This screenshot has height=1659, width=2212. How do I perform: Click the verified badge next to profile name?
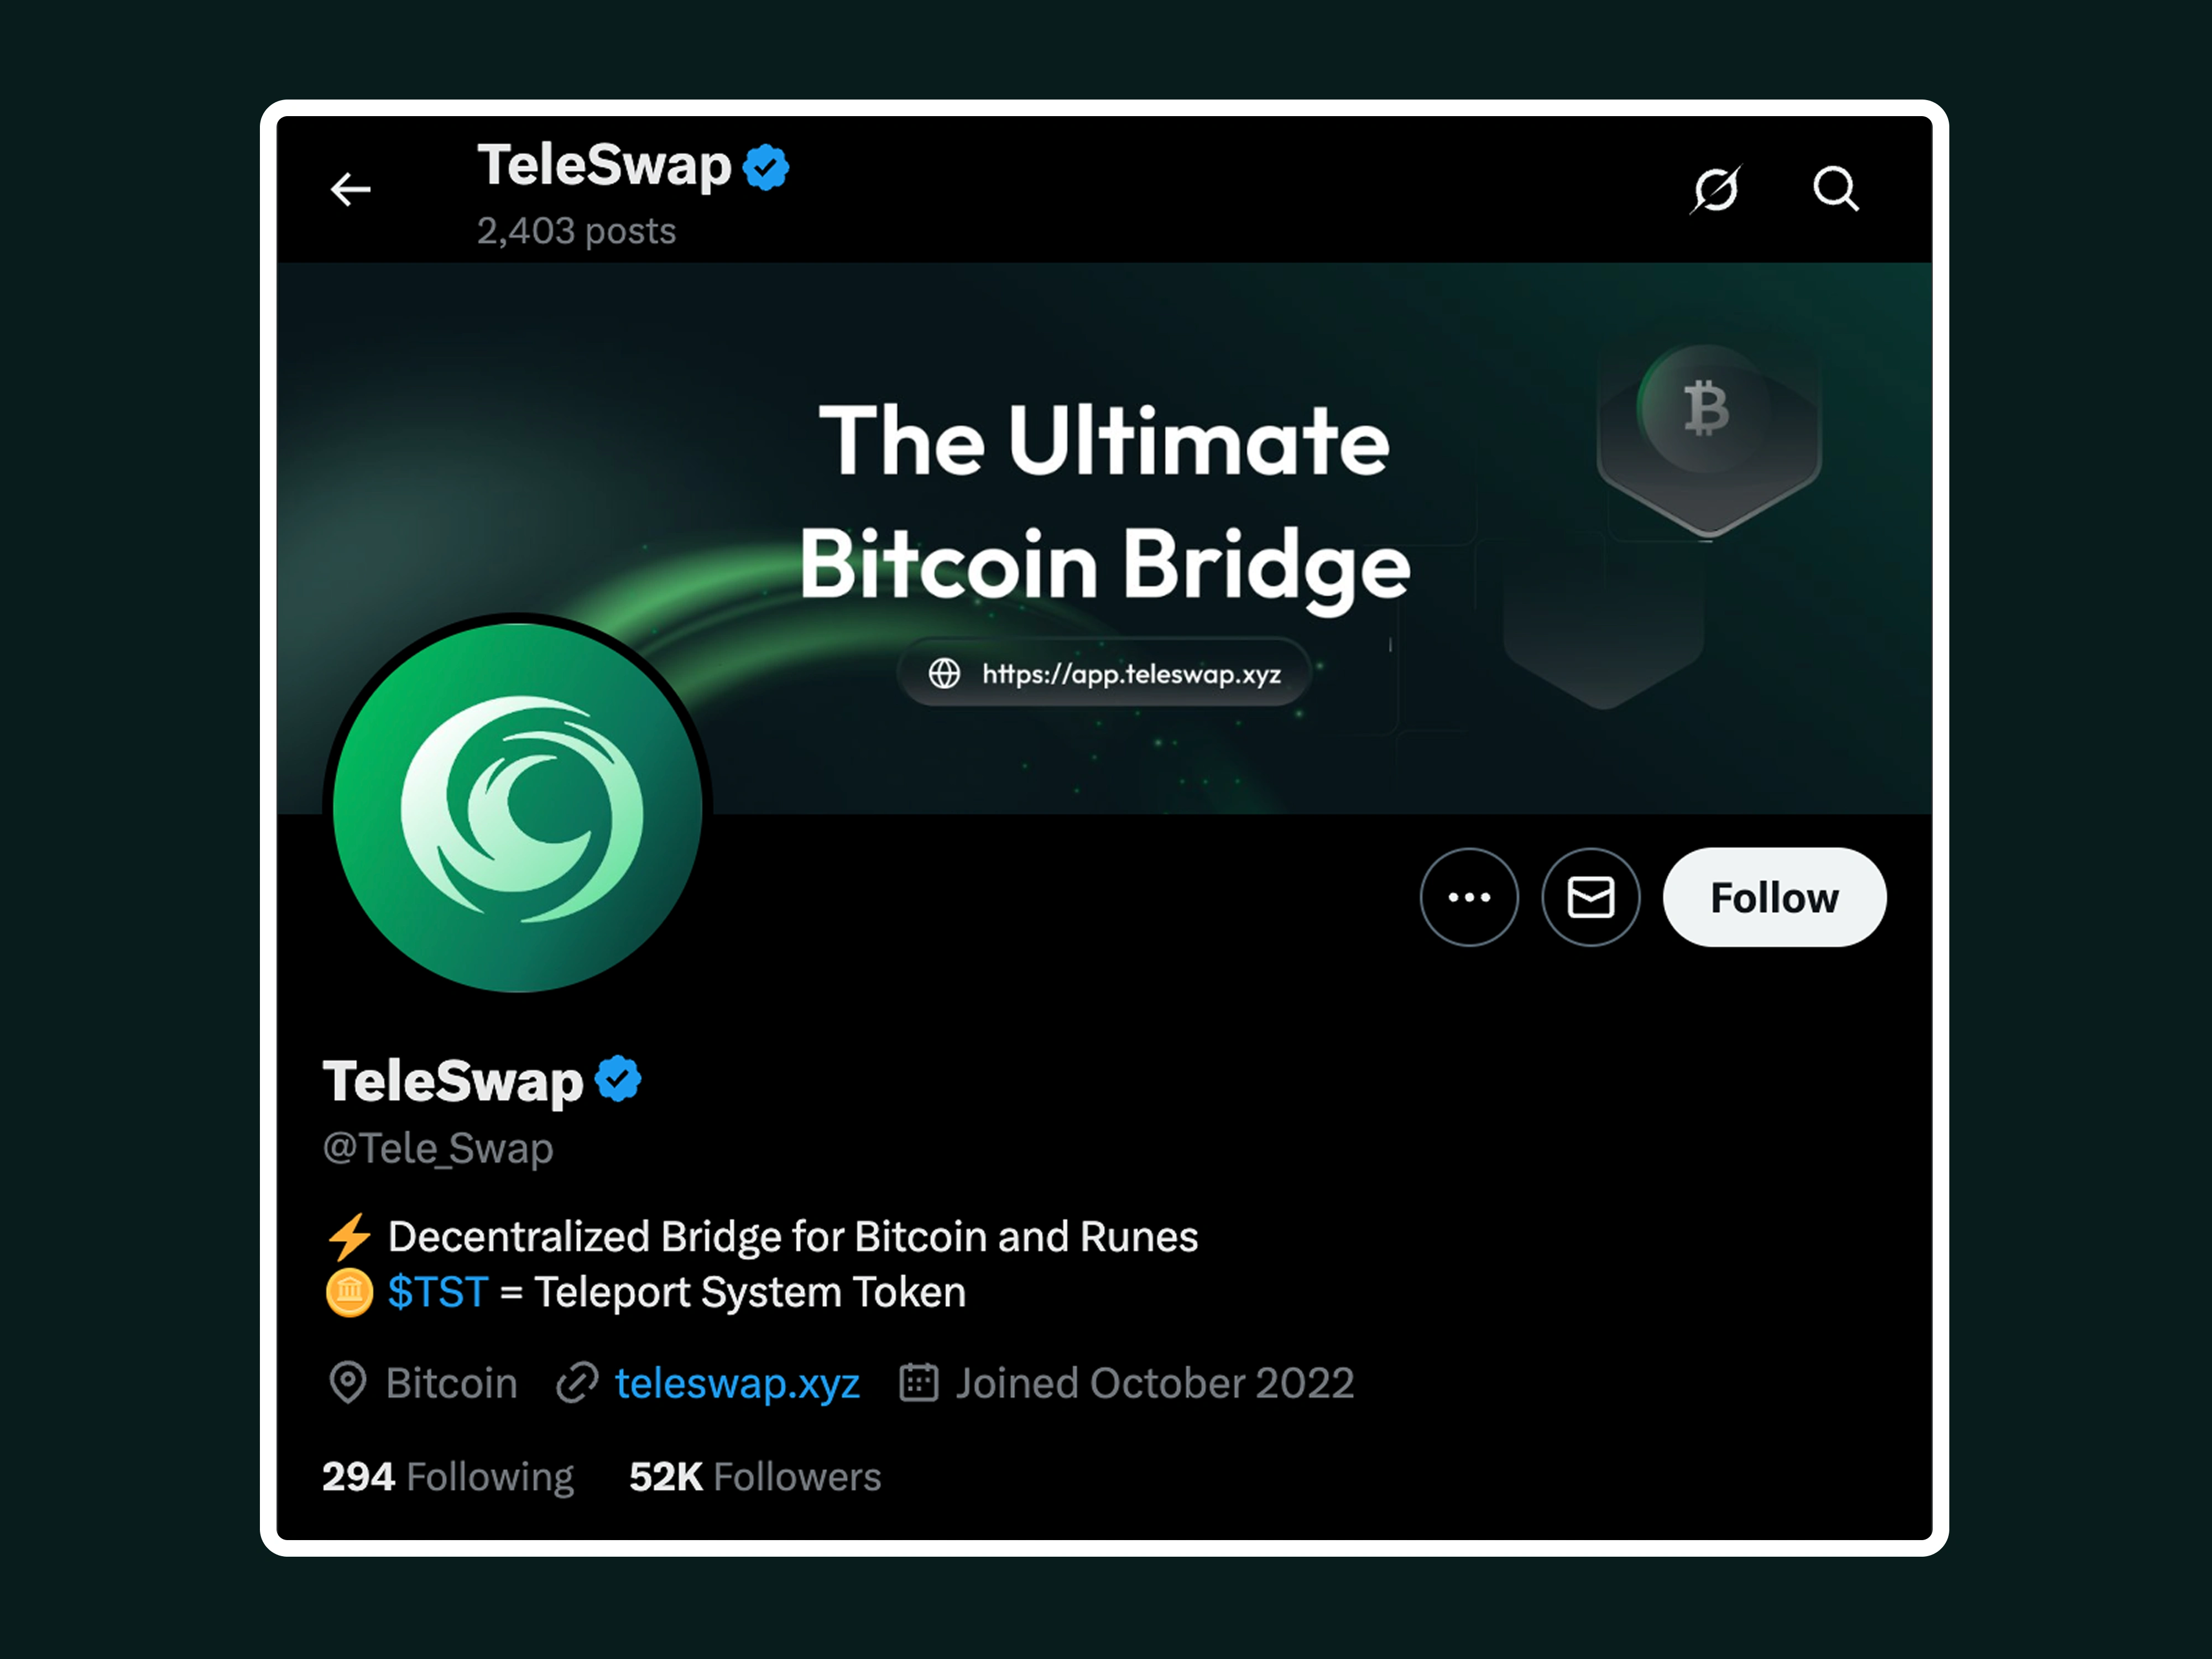tap(618, 1079)
